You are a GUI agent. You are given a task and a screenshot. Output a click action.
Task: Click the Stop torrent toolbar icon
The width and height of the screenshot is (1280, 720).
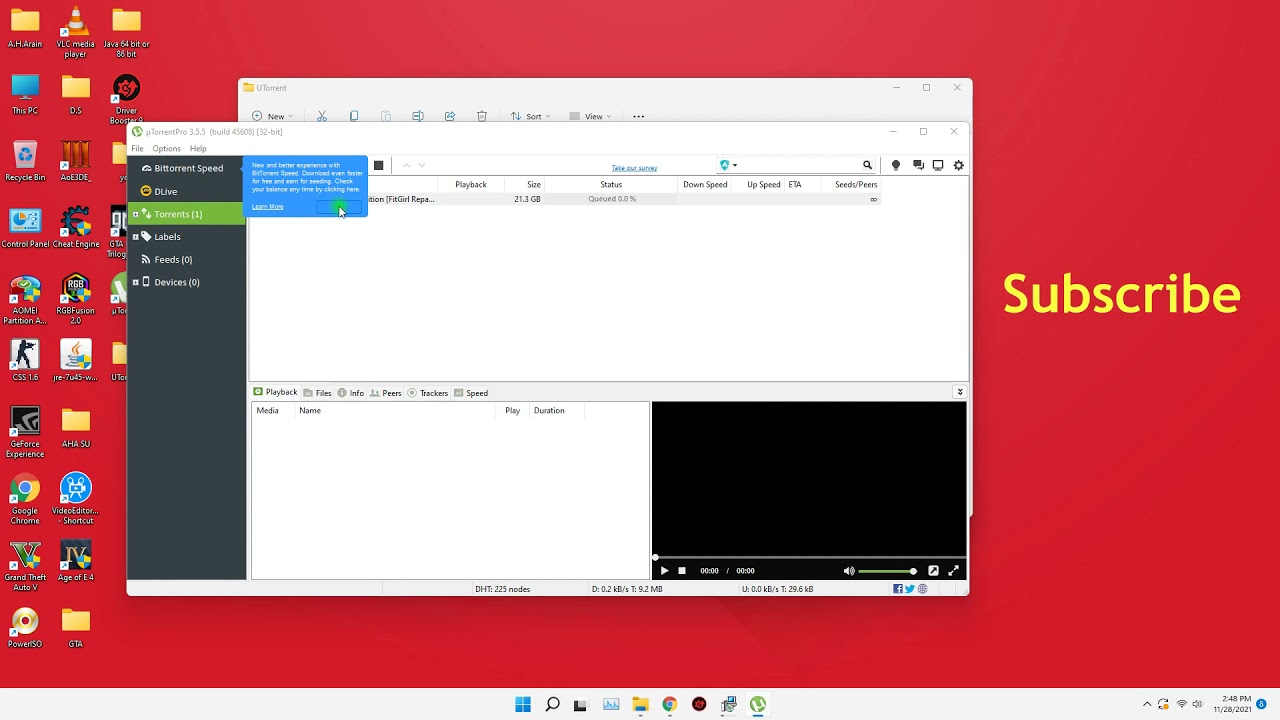click(x=378, y=165)
